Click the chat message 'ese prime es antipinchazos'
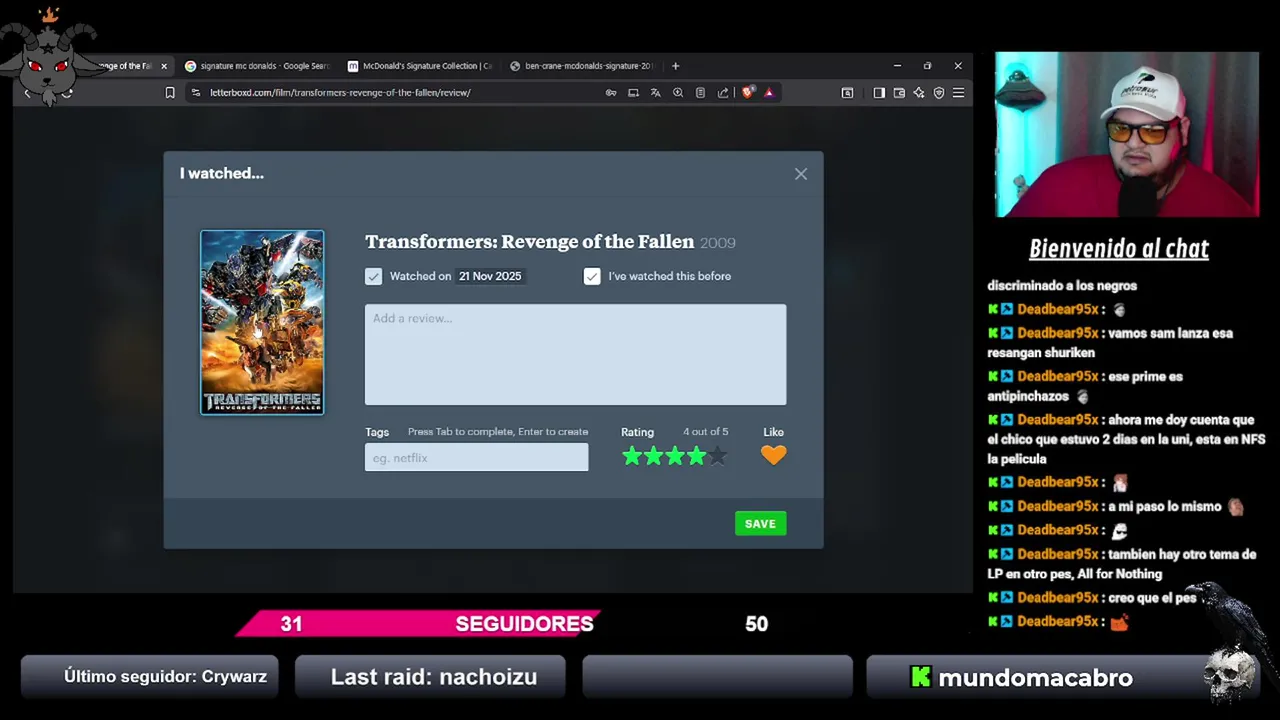Image resolution: width=1280 pixels, height=720 pixels. (1085, 386)
